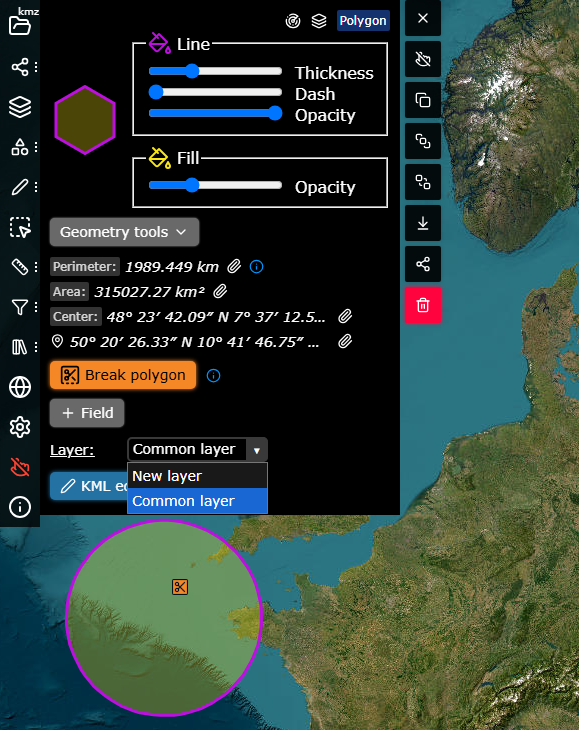Activate the dashed box selection tool
579x730 pixels.
click(20, 227)
